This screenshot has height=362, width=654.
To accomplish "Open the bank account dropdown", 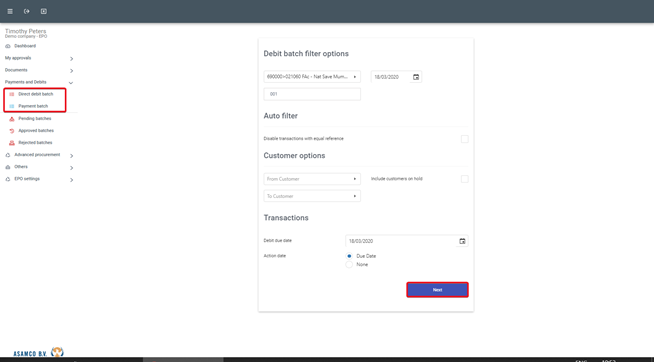I will (312, 77).
